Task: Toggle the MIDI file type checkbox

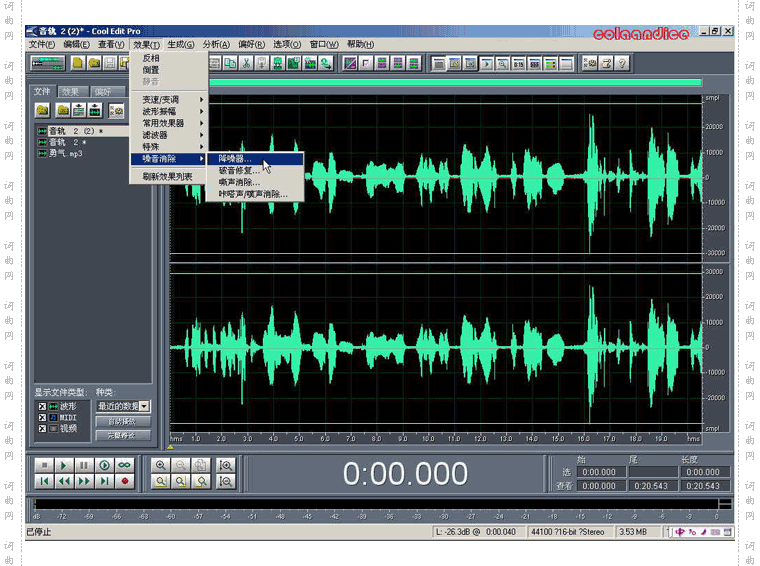Action: coord(42,418)
